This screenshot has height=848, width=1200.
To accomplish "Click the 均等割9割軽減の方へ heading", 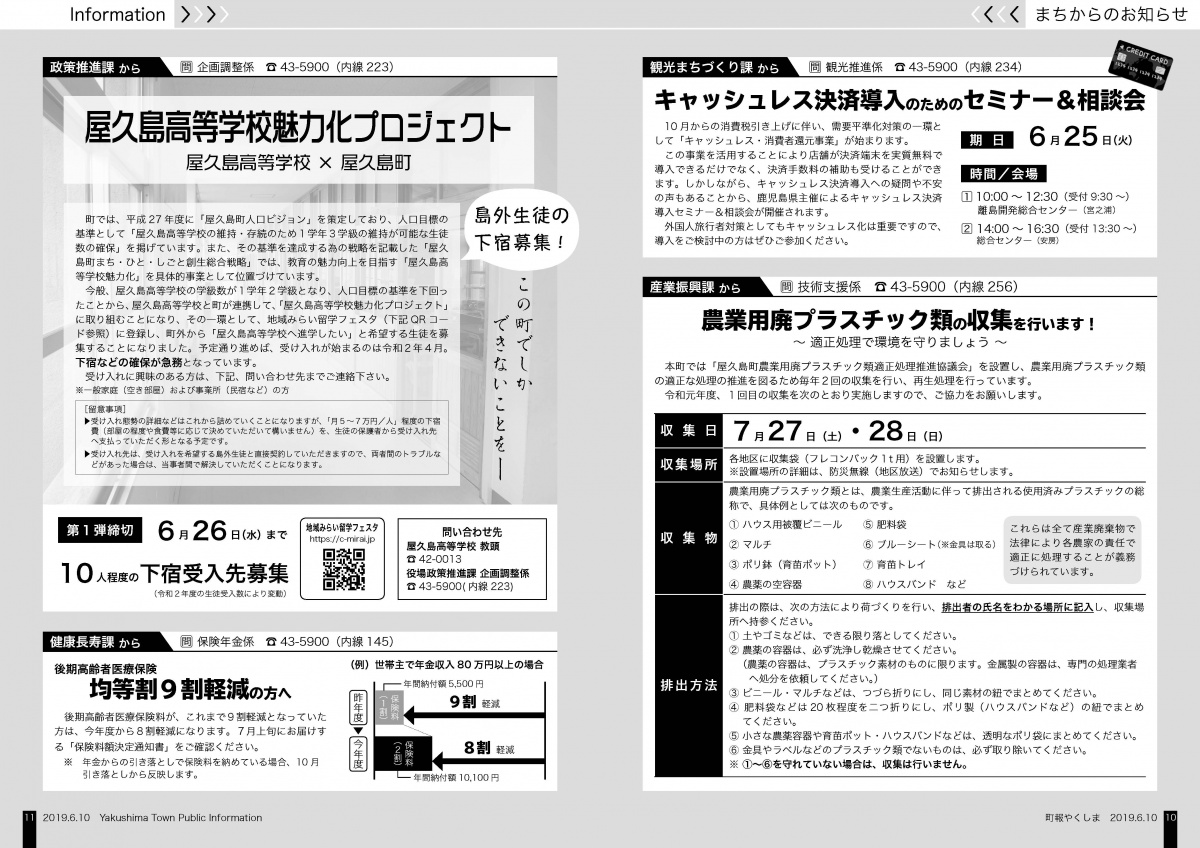I will (189, 691).
